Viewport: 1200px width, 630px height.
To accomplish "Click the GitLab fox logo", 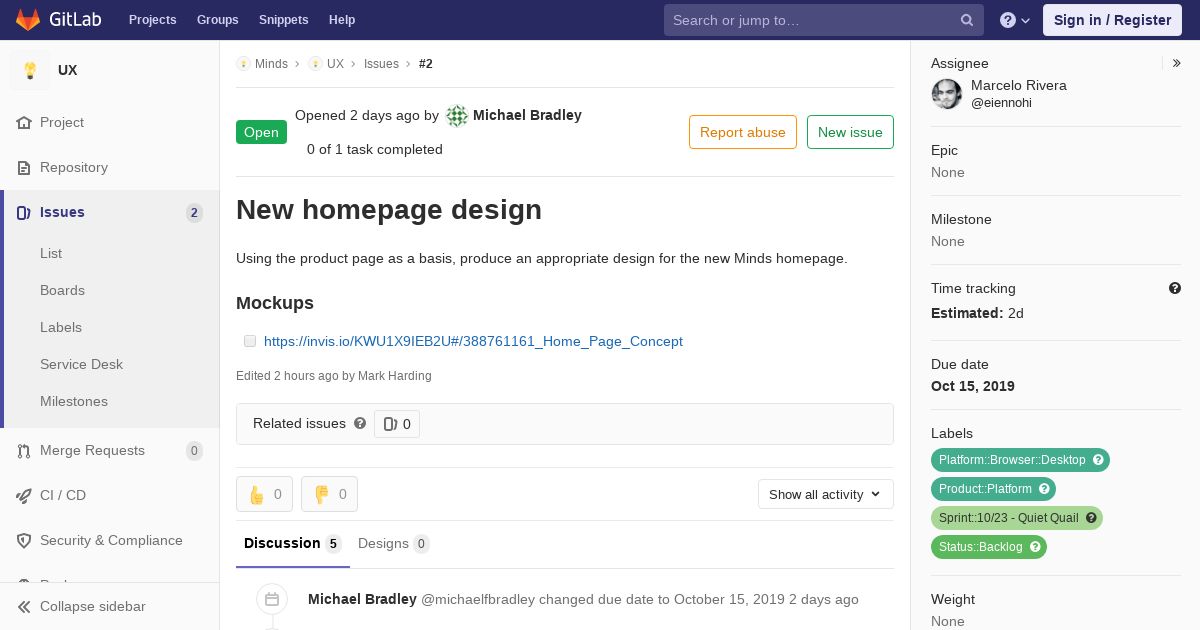I will click(28, 20).
